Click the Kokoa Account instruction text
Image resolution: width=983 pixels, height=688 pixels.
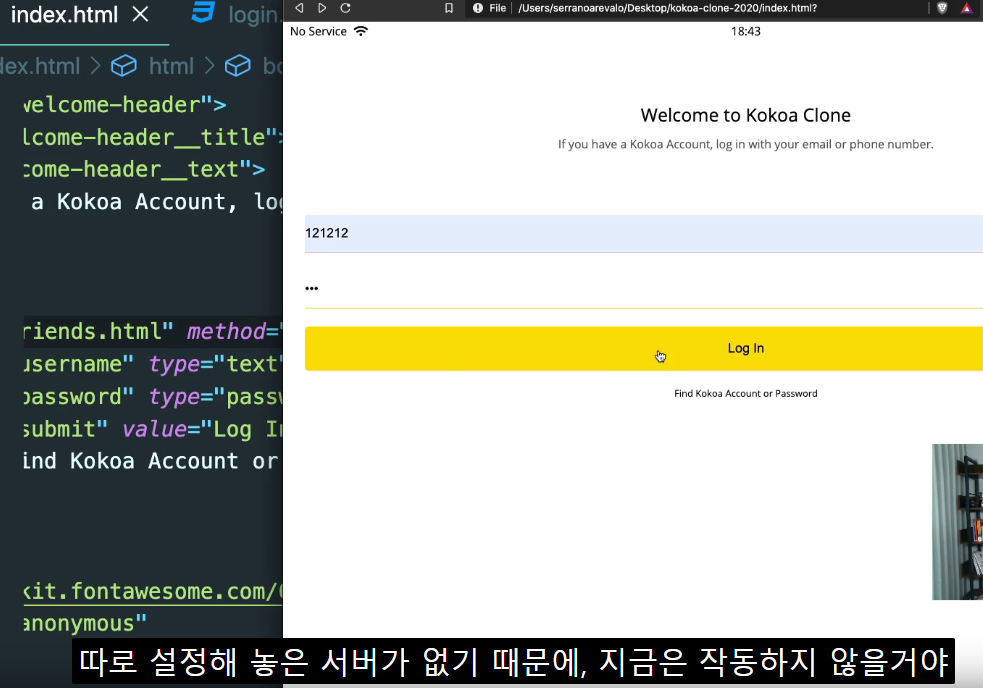click(x=745, y=144)
